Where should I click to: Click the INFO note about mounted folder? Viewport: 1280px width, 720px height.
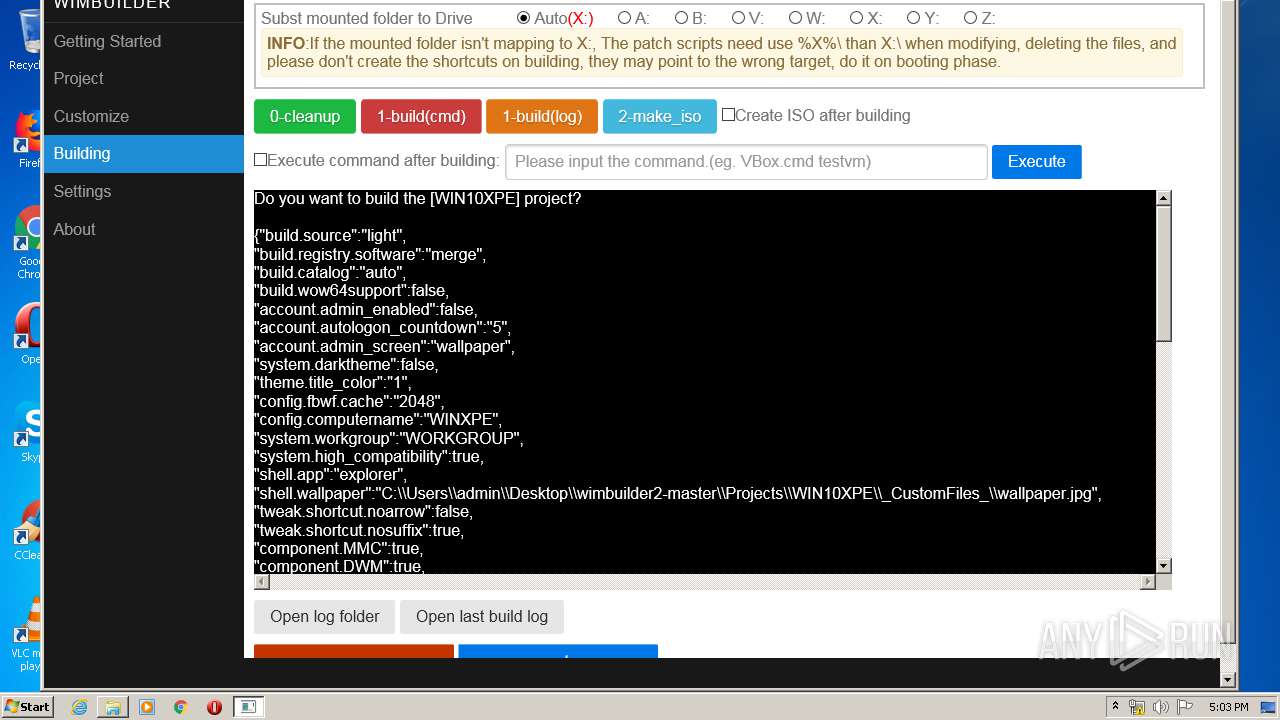[722, 52]
